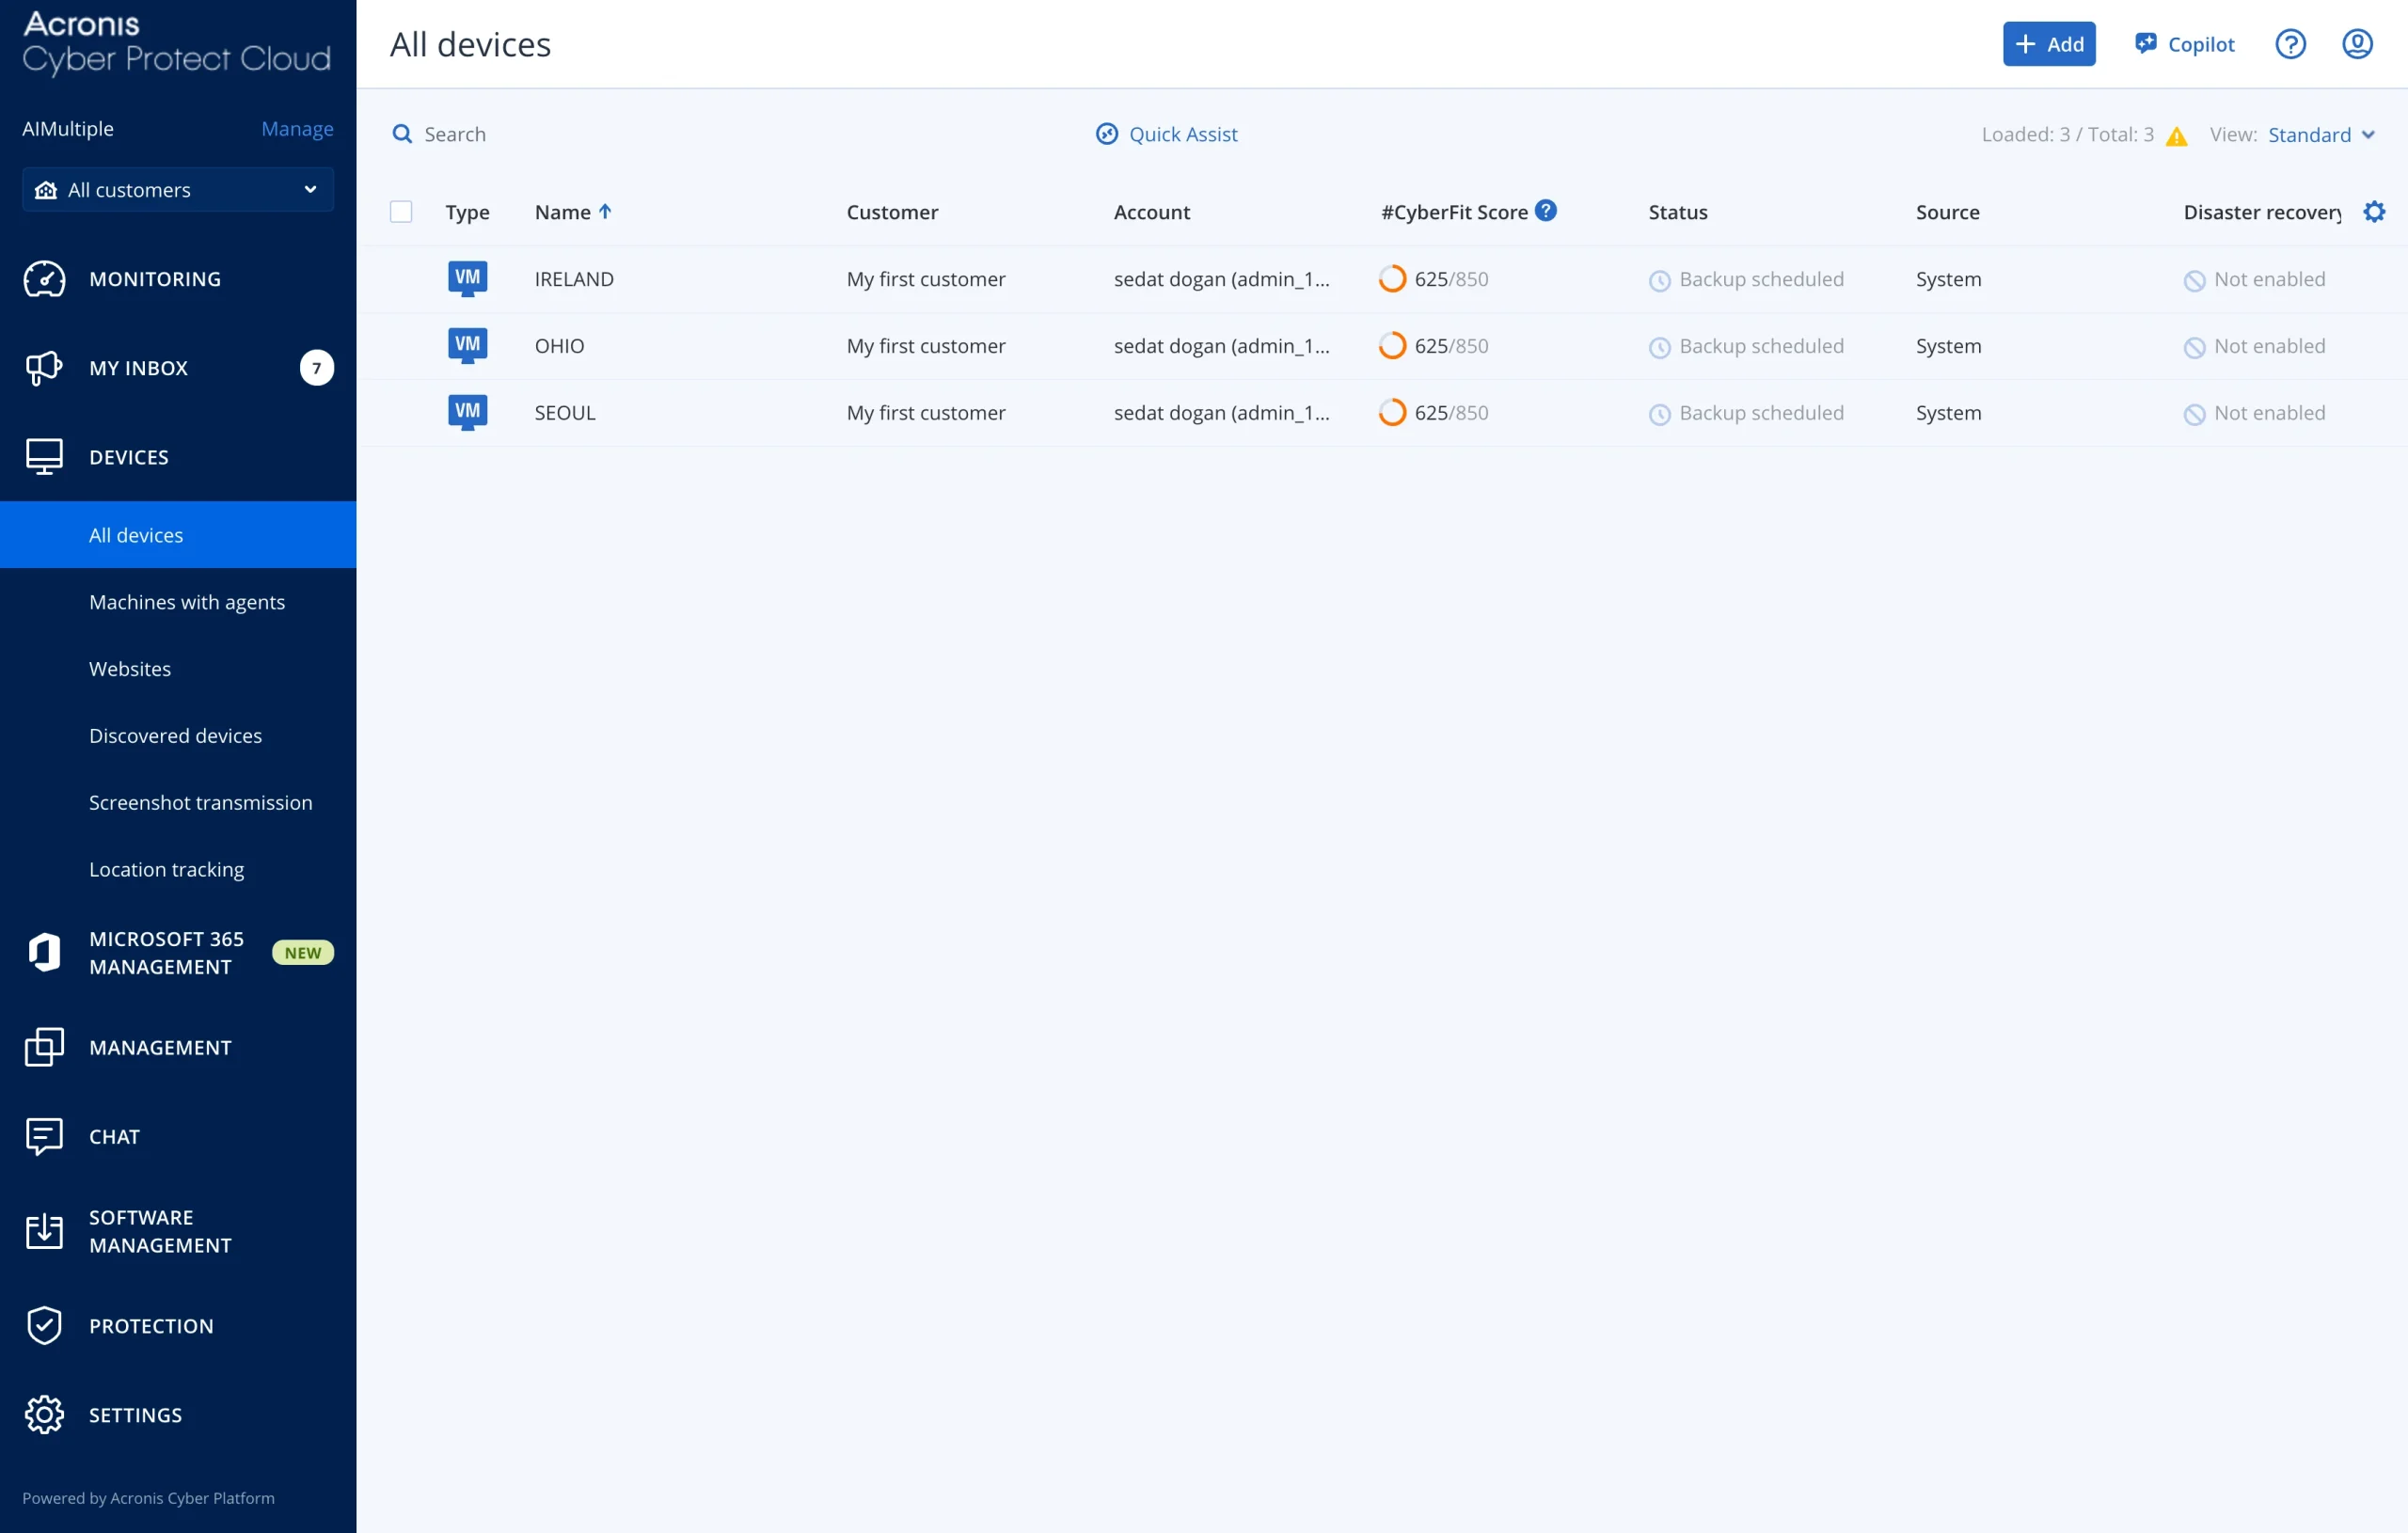Click the Quick Assist link text

[1183, 134]
